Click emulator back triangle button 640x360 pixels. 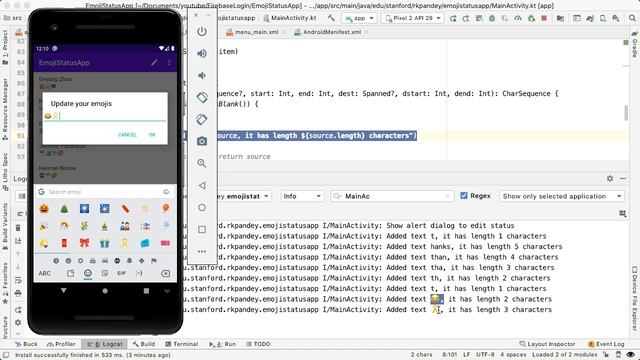(x=202, y=185)
